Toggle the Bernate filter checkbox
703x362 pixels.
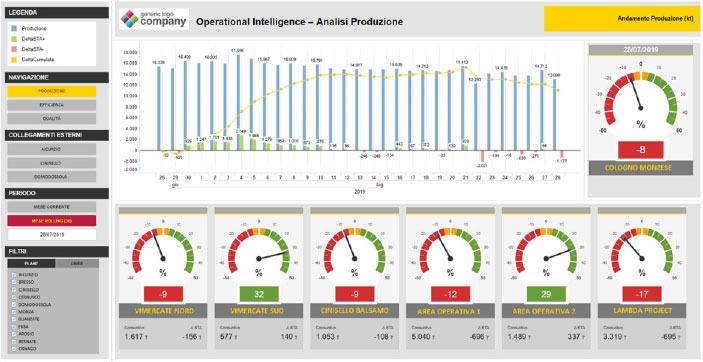click(13, 341)
